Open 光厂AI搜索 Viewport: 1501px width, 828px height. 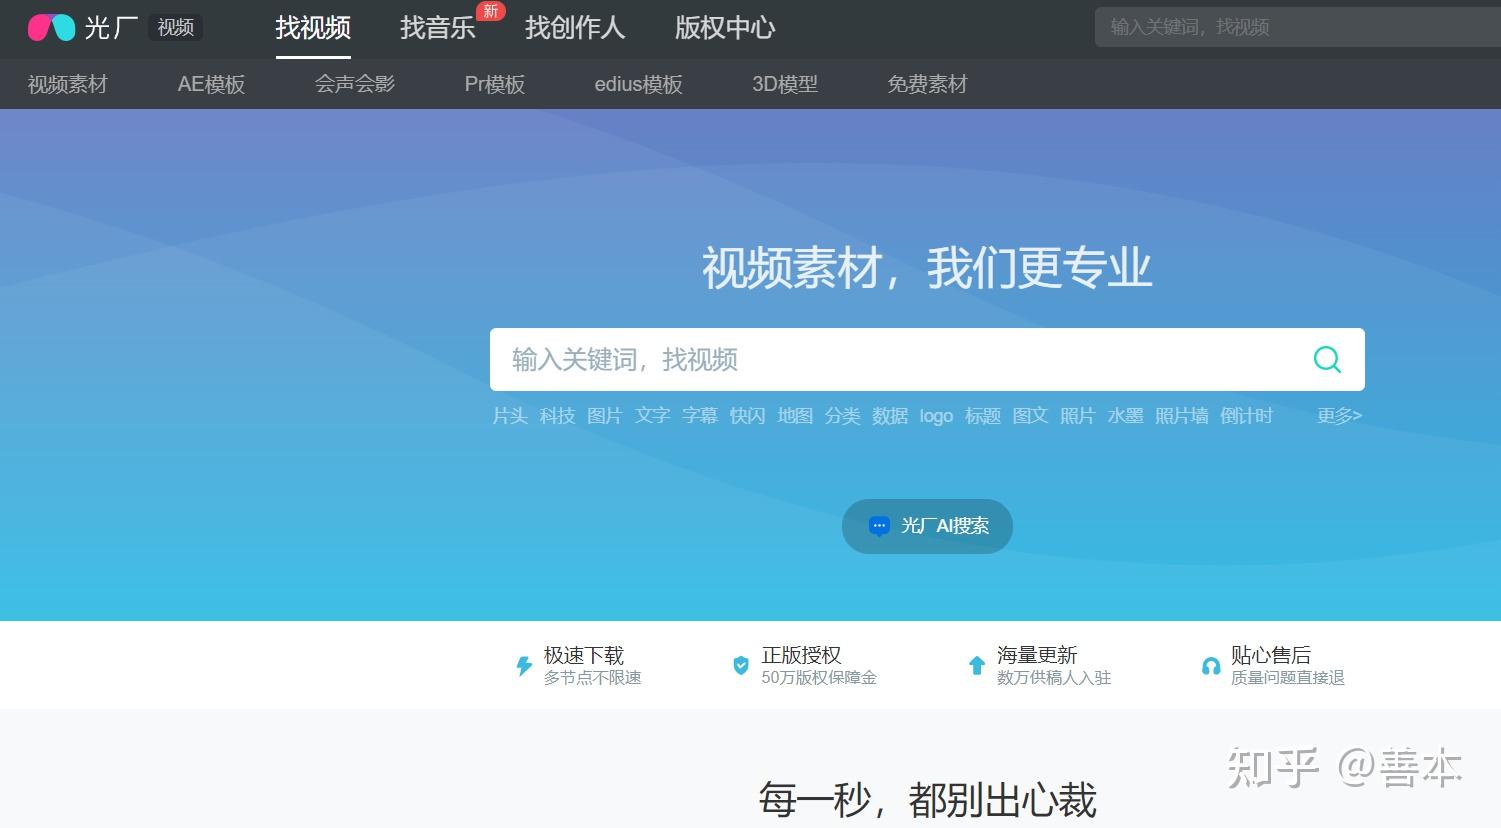click(x=927, y=526)
